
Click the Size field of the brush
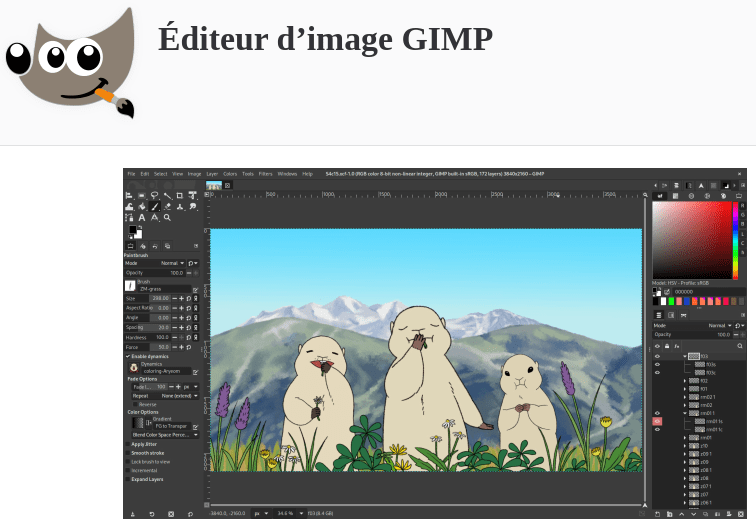tap(160, 298)
